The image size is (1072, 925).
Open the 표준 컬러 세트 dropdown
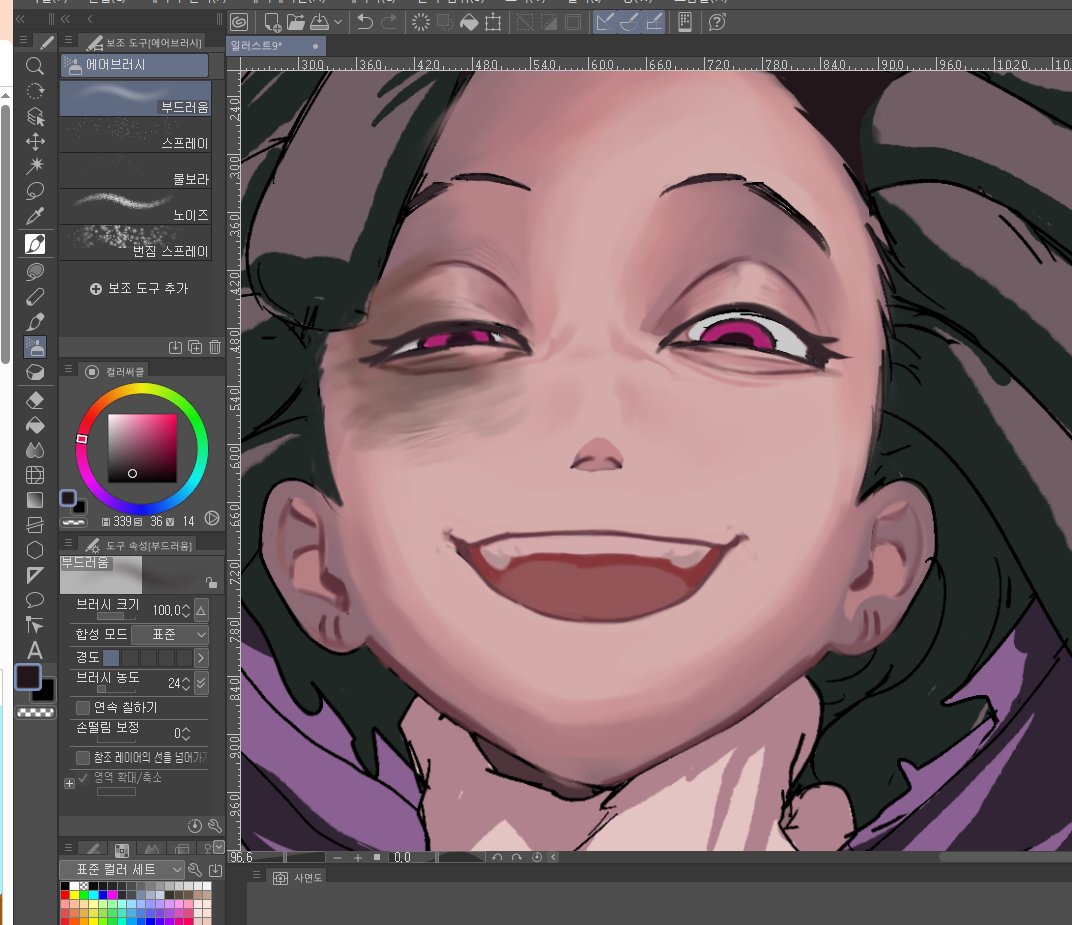pos(122,870)
